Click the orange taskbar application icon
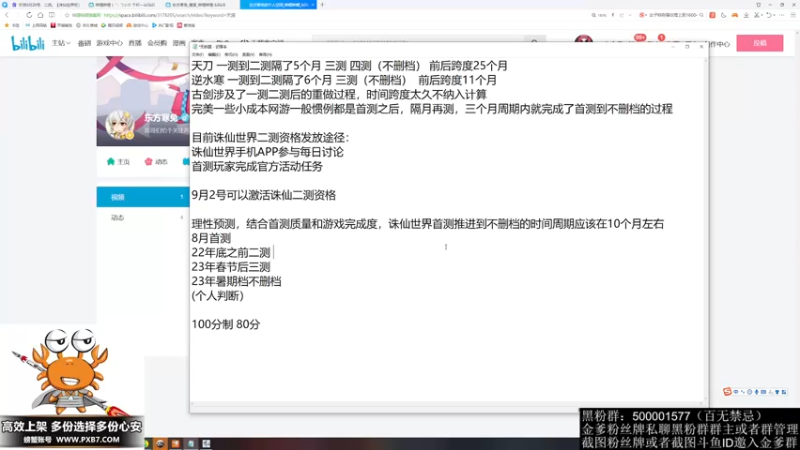Screen dimensions: 800x450 (176, 444)
